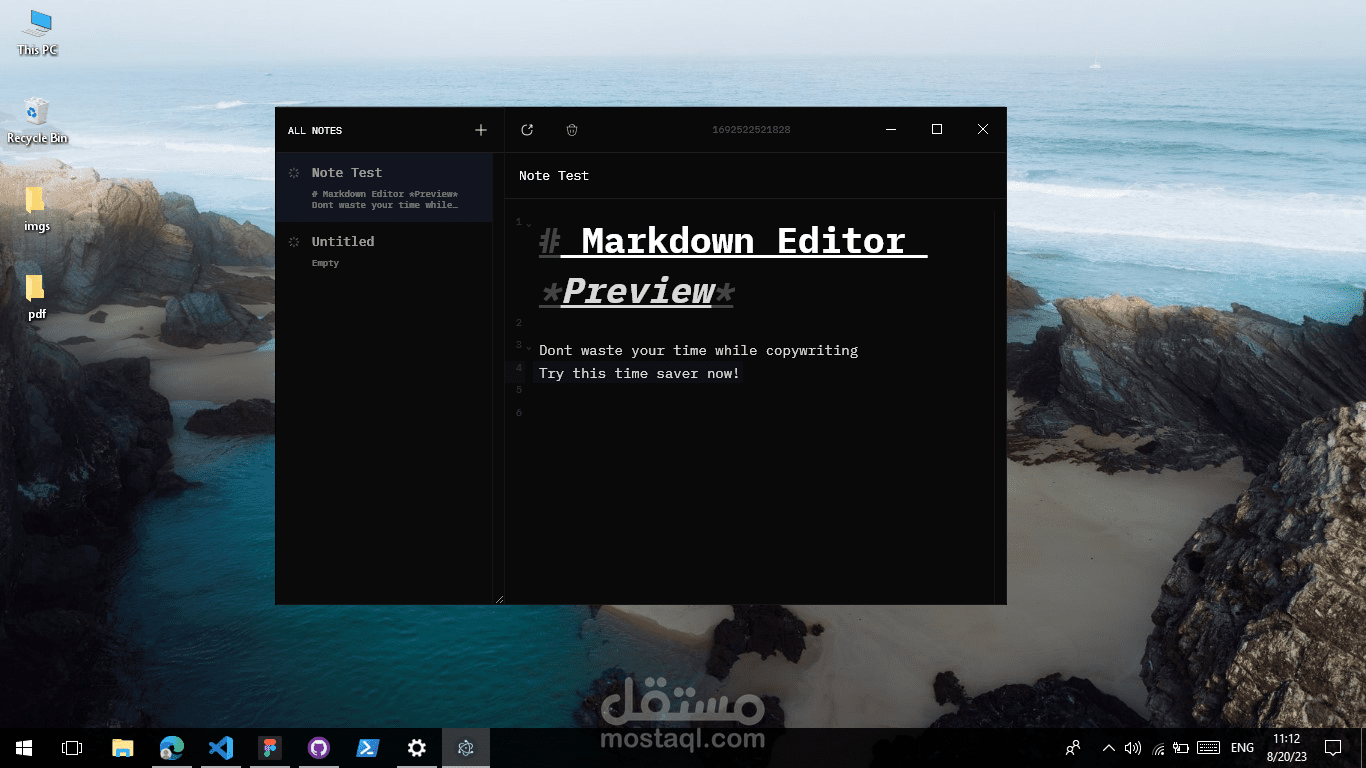Click the status icon beside Note Test

(x=294, y=173)
